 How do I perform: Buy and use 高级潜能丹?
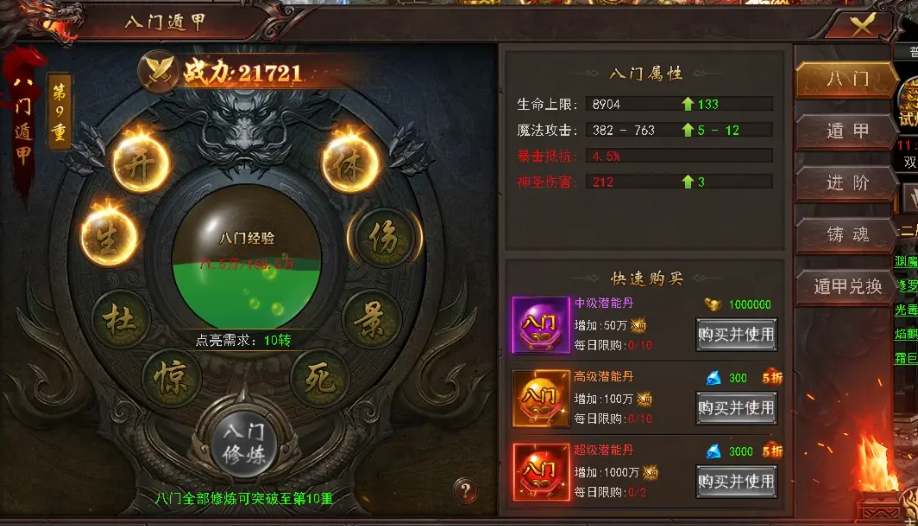[x=737, y=408]
